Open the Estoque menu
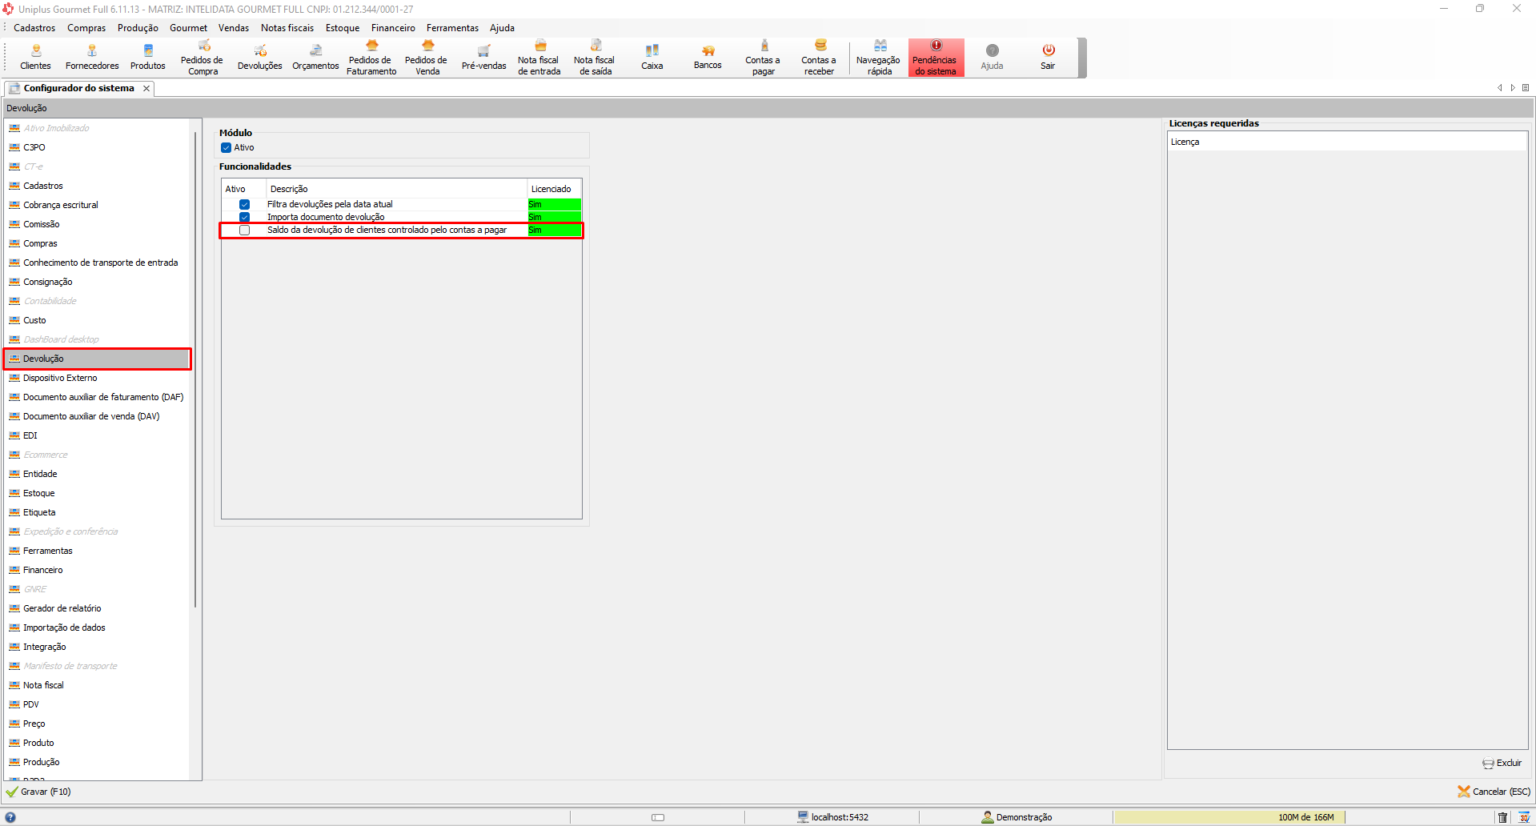Image resolution: width=1536 pixels, height=826 pixels. (x=342, y=28)
